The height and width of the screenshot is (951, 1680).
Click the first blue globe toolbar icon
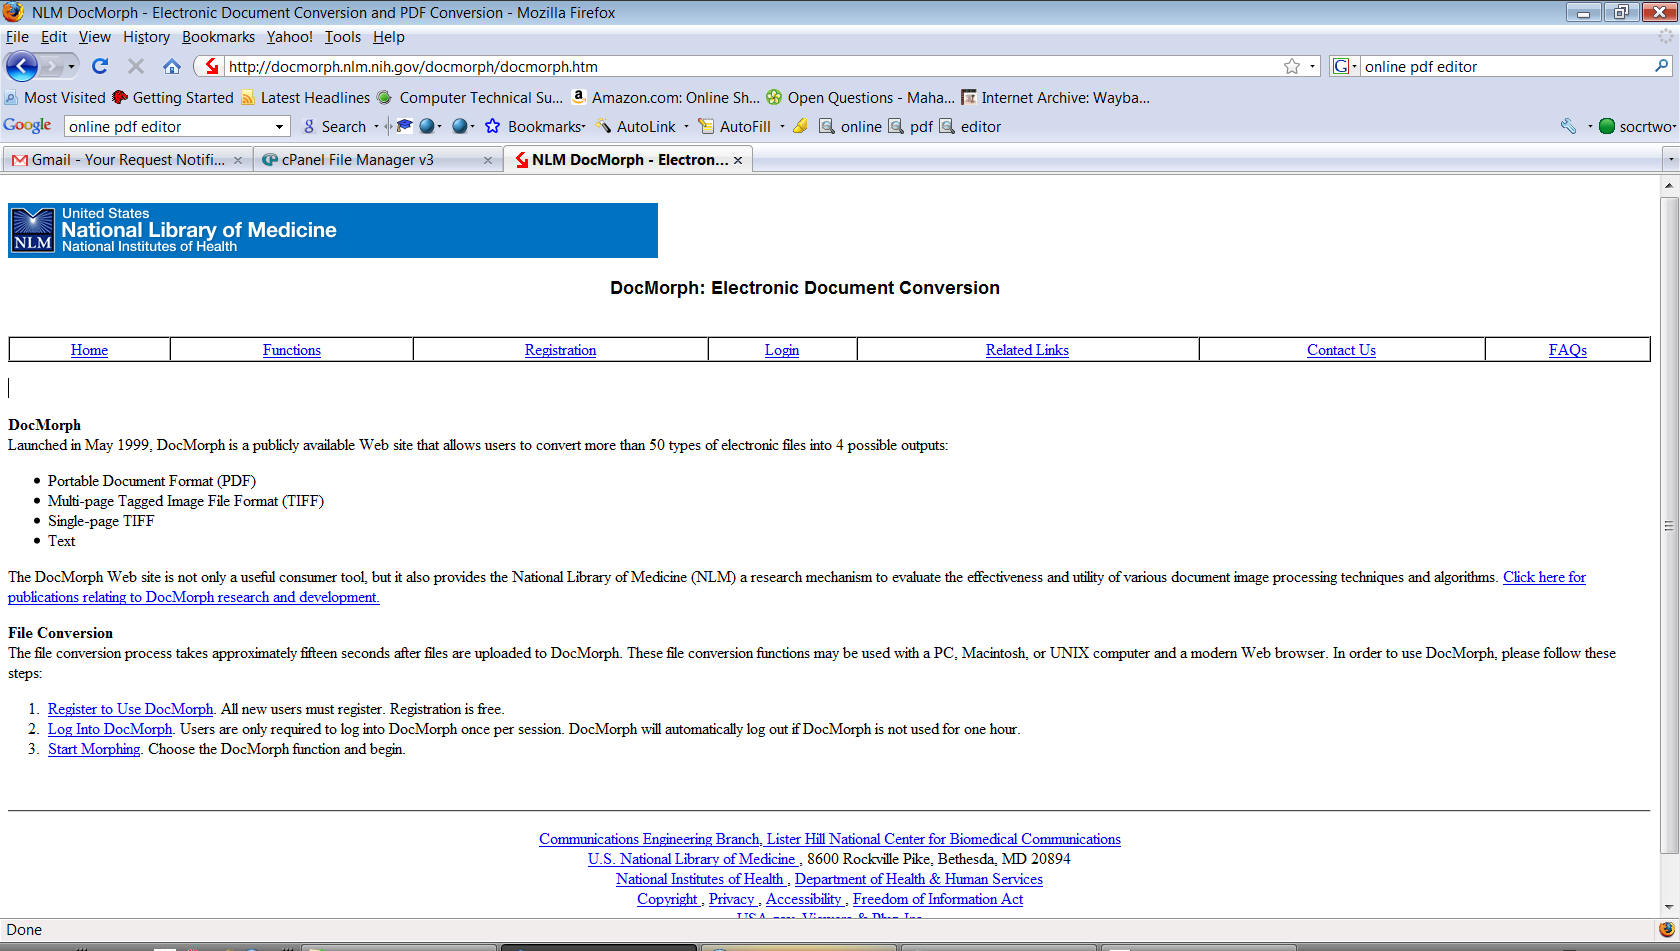click(427, 126)
